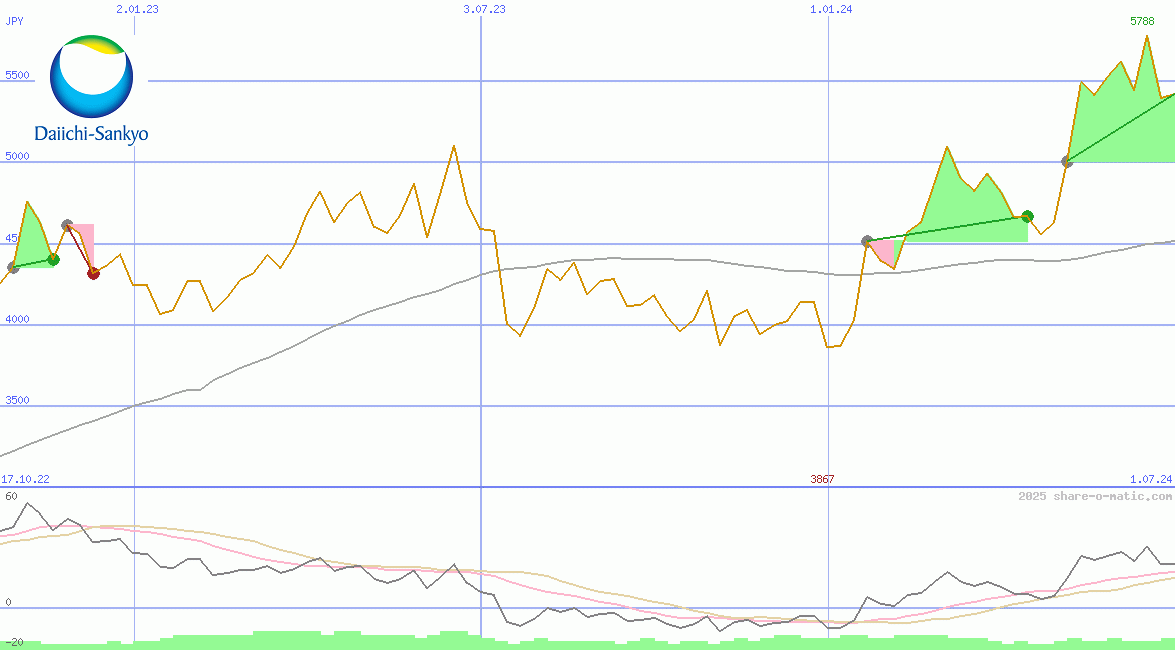
Task: Open the share-o-matic.com watermark link
Action: pyautogui.click(x=1095, y=496)
